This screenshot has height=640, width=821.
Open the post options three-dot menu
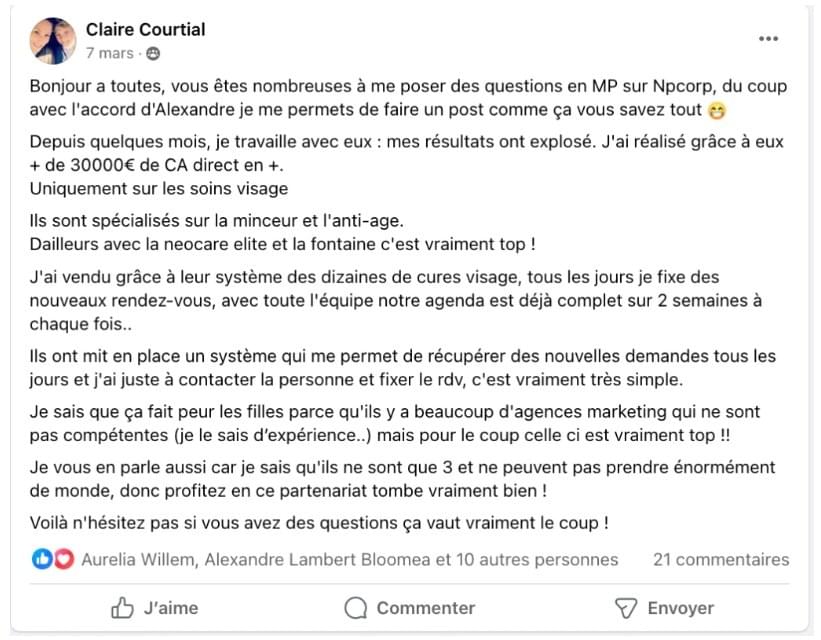tap(768, 39)
